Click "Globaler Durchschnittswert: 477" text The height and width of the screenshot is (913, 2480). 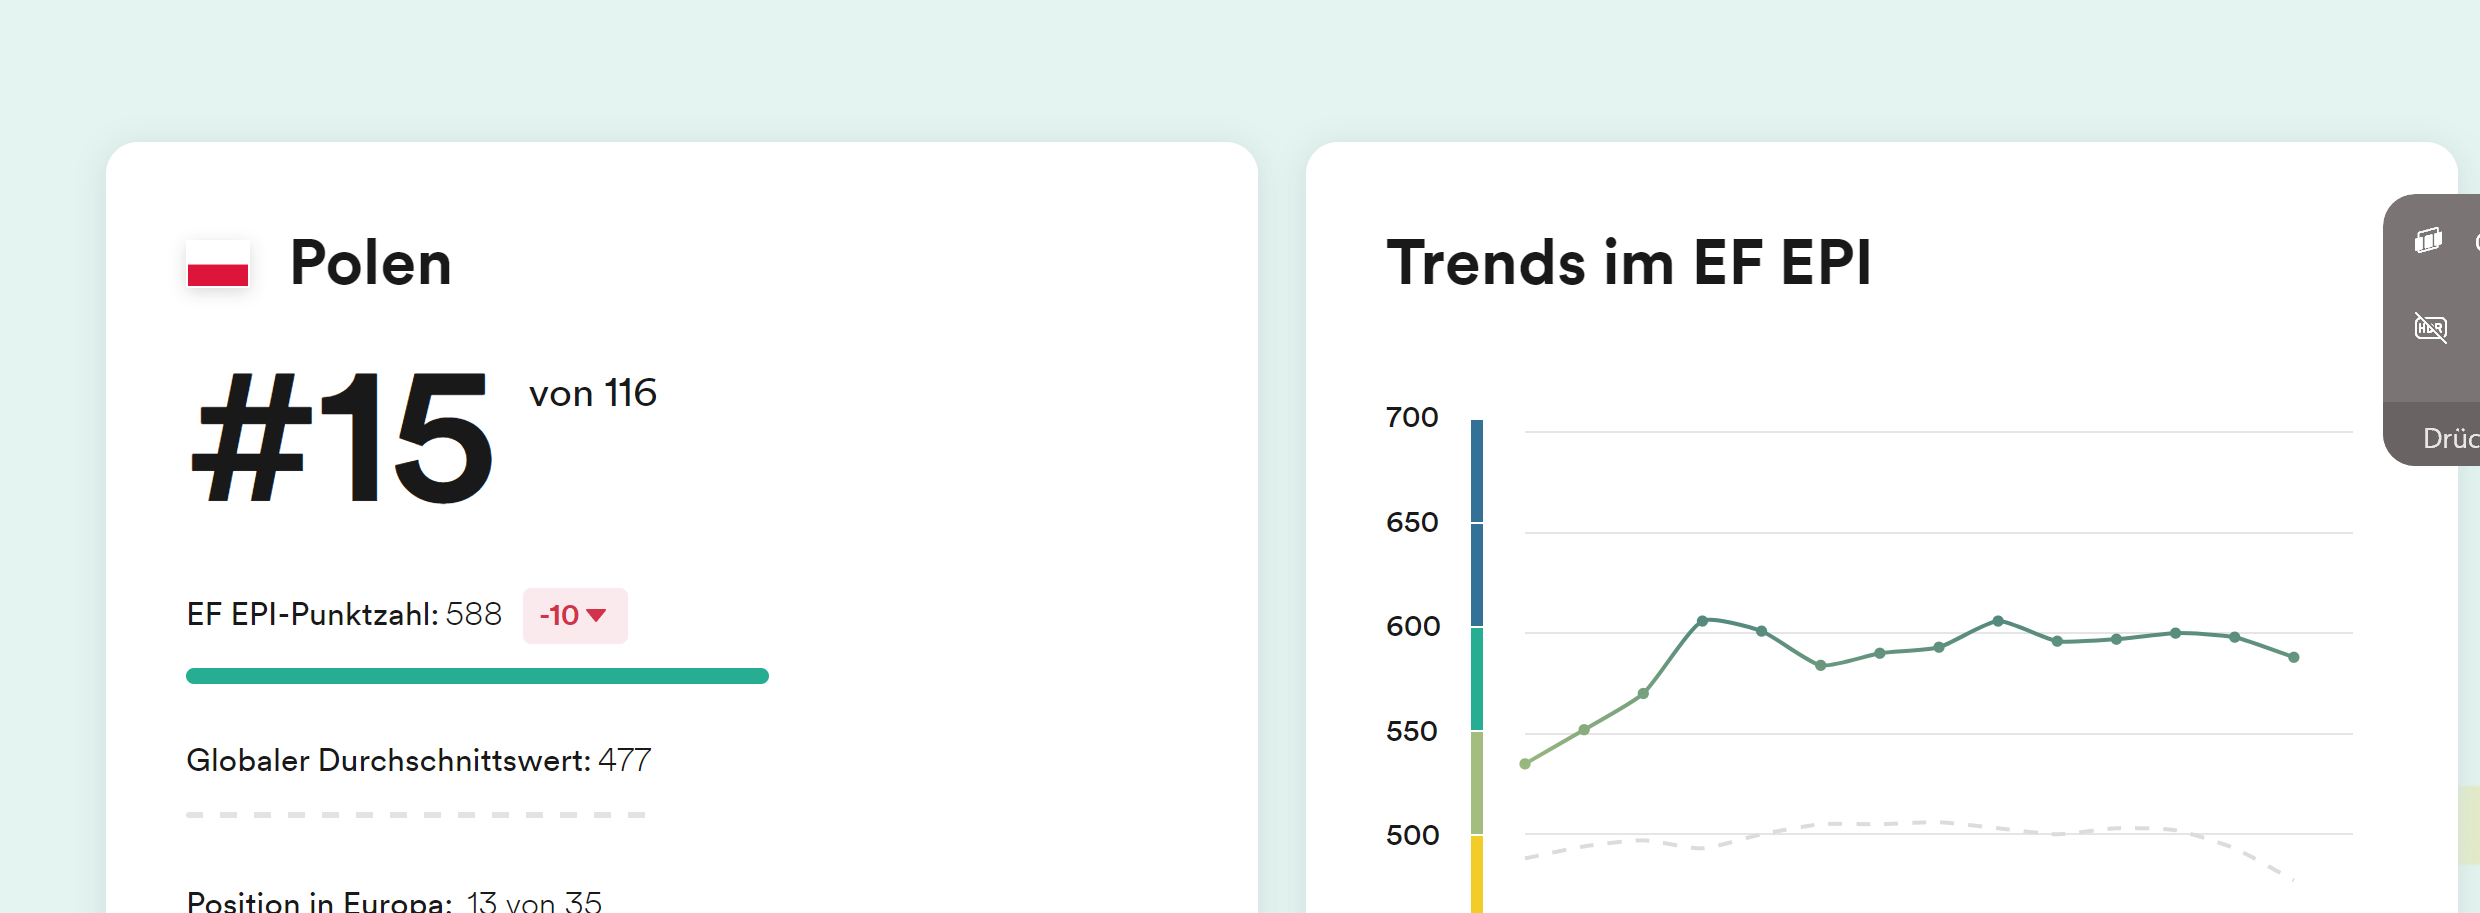click(x=419, y=760)
